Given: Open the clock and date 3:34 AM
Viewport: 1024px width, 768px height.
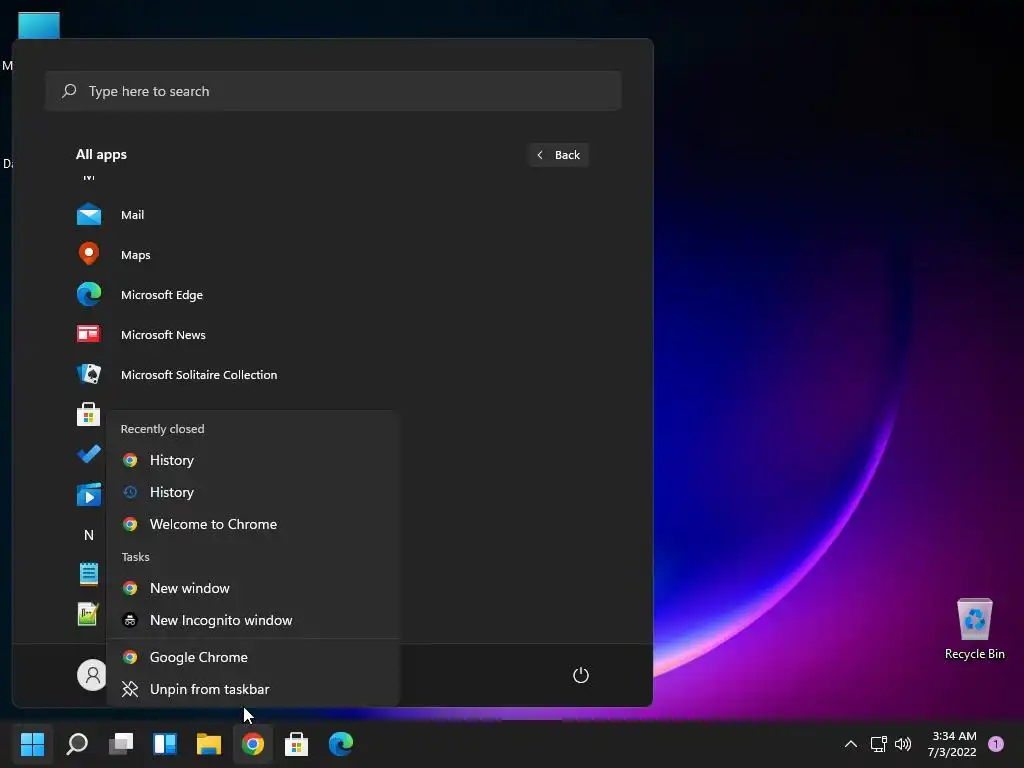Looking at the screenshot, I should pos(952,743).
